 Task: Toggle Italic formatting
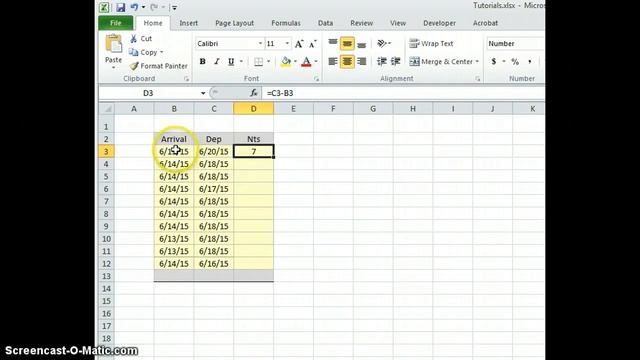(216, 62)
